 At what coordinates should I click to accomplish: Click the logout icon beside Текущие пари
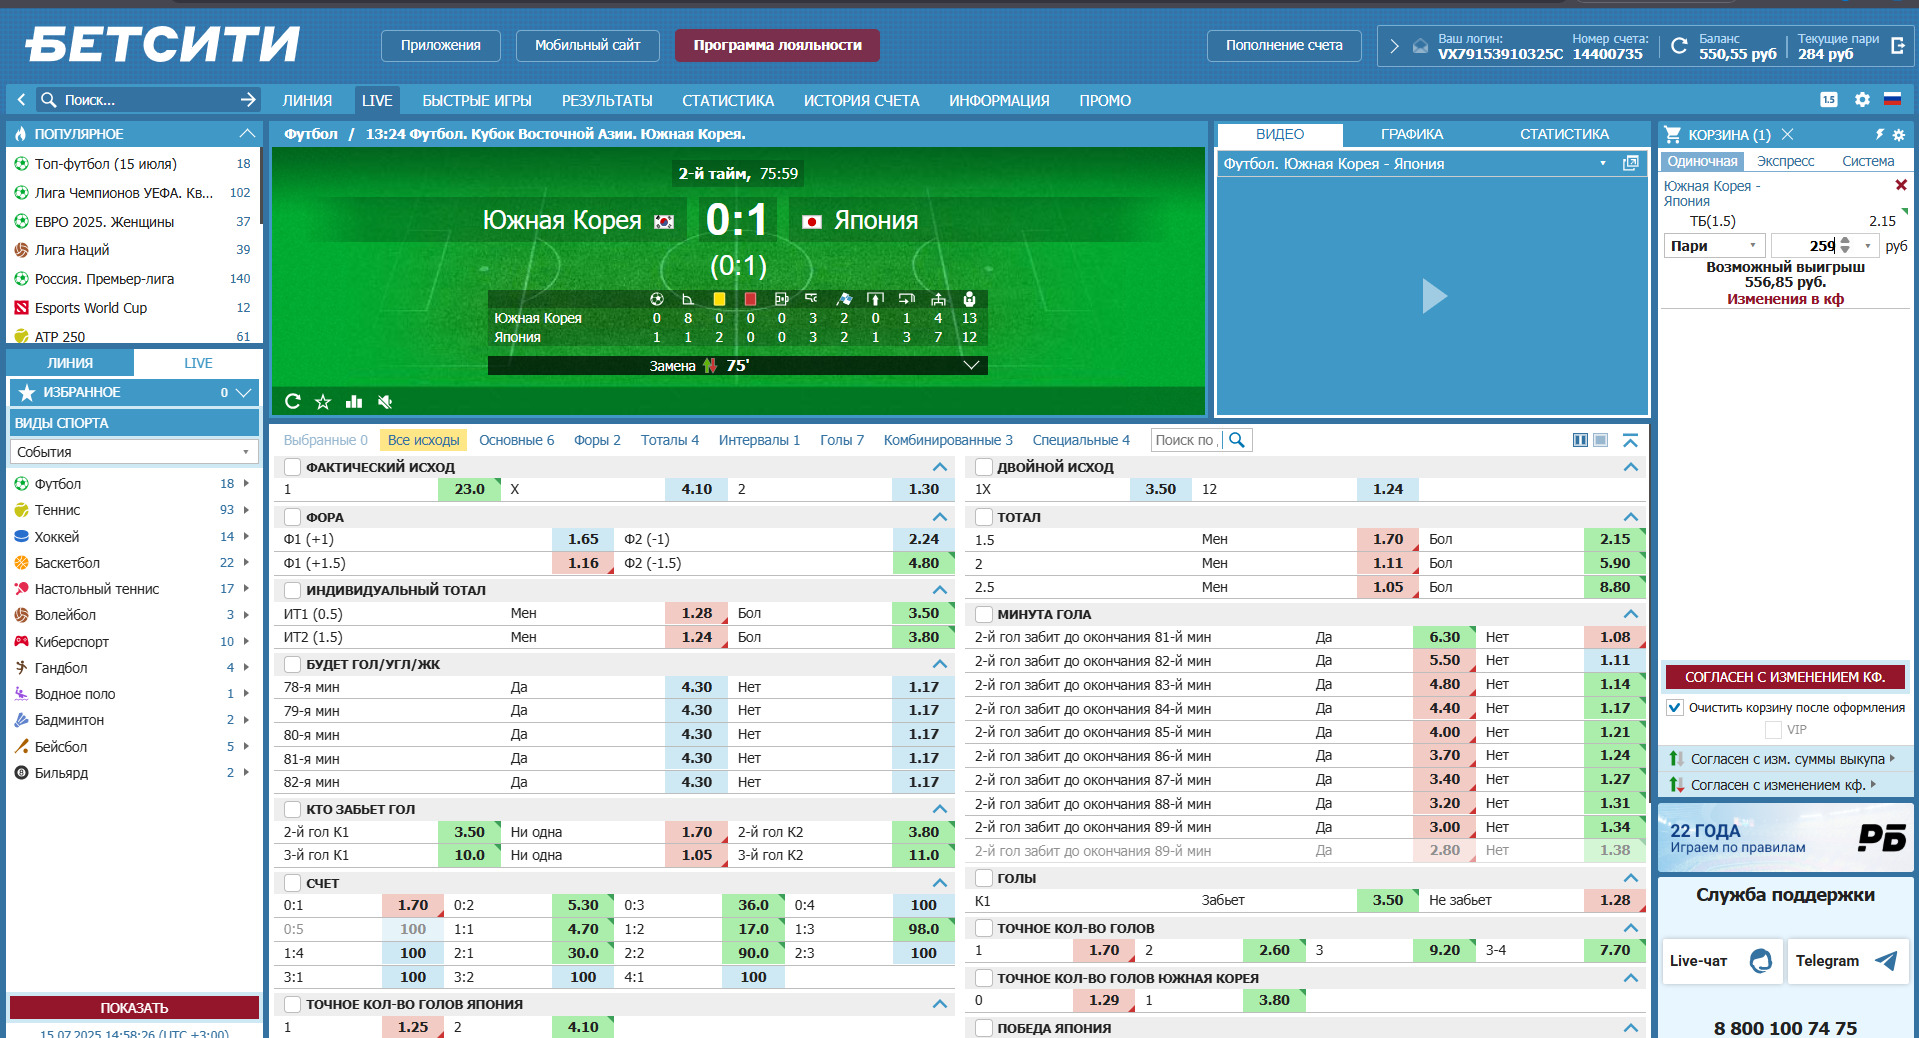pos(1897,45)
